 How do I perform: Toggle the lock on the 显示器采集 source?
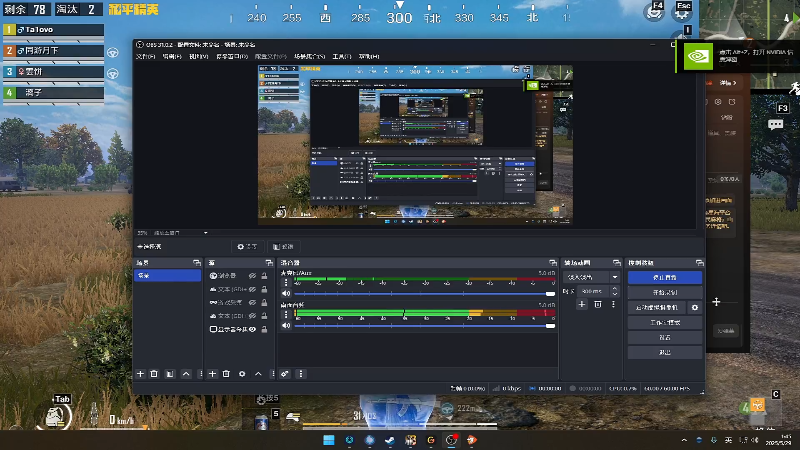[x=264, y=330]
